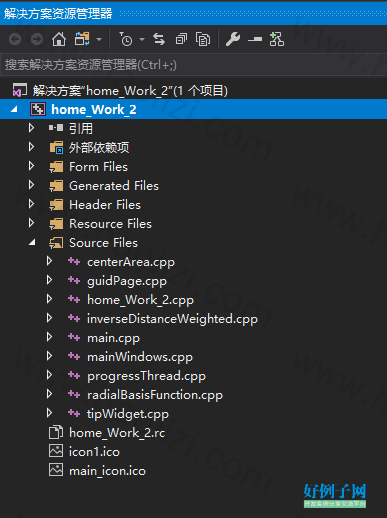Screen dimensions: 387x518
Task: Expand the Generated Files folder
Action: [x=31, y=185]
